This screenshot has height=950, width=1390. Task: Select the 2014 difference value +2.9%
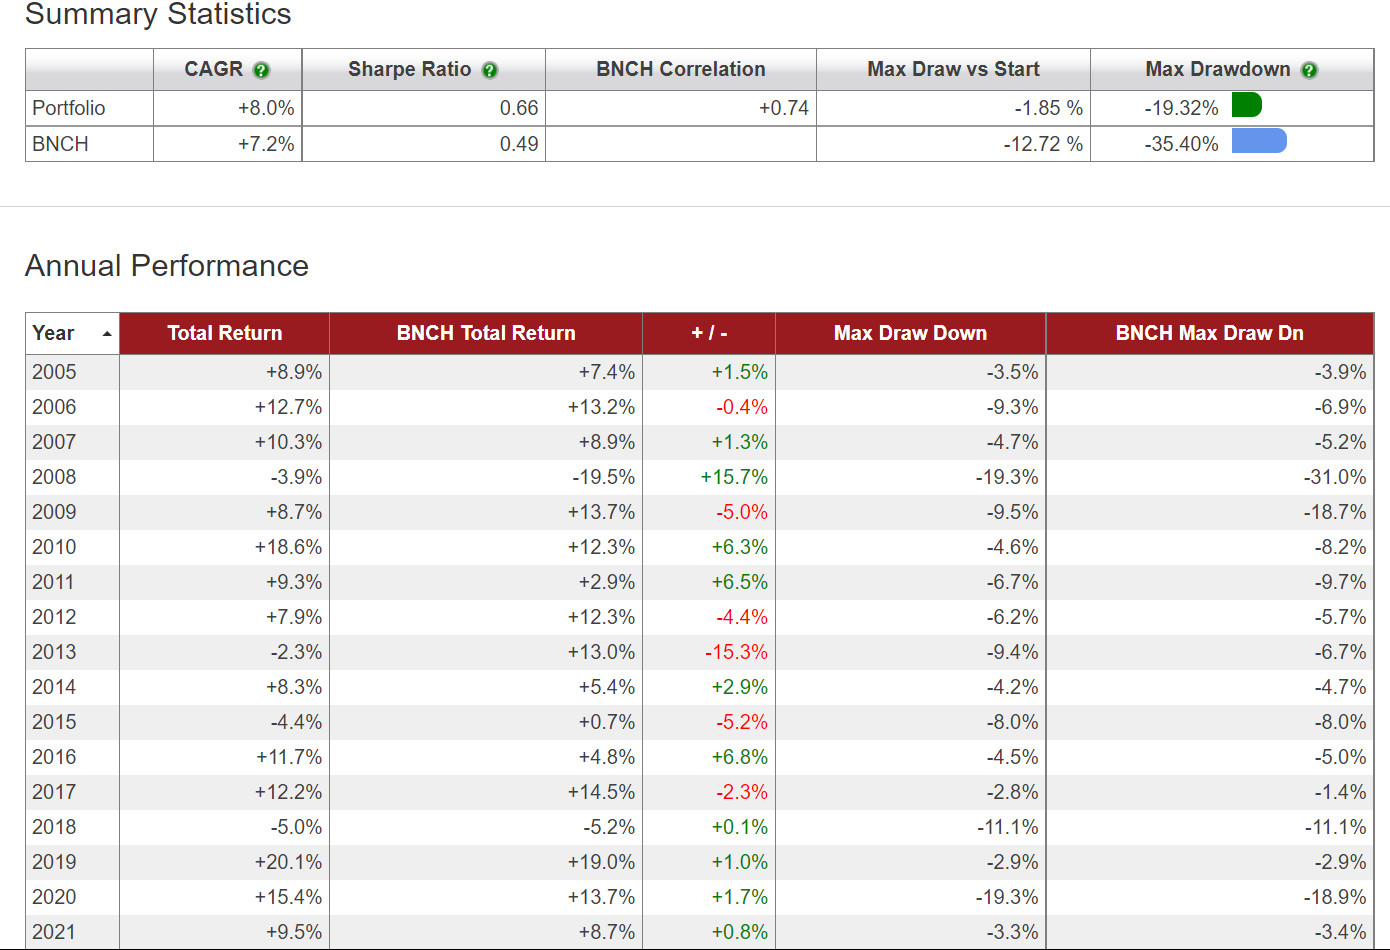(740, 687)
